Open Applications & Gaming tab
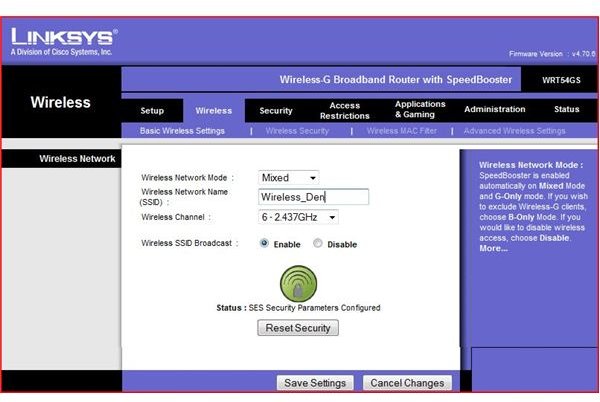Screen dimensions: 600x402 (x=420, y=109)
